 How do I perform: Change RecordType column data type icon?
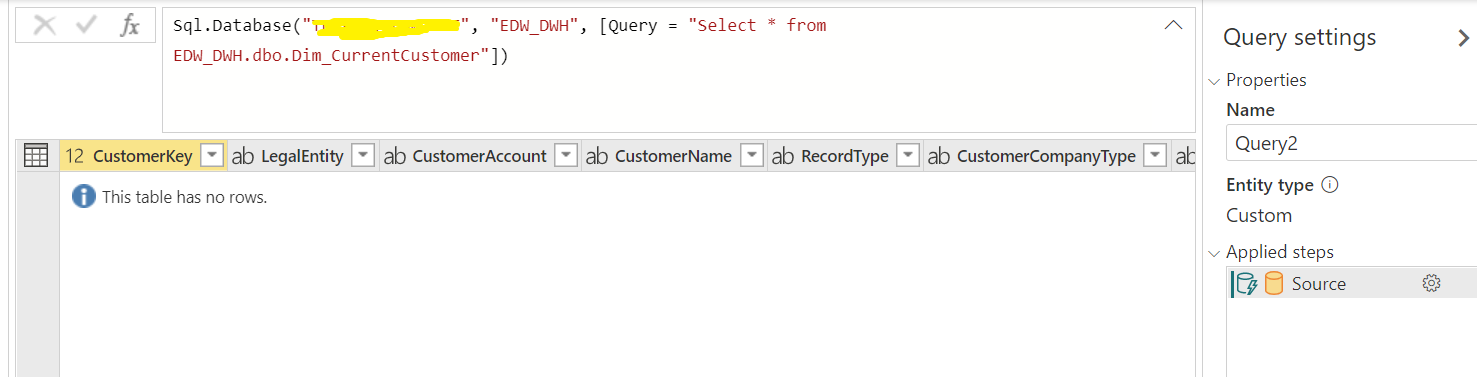pyautogui.click(x=783, y=156)
